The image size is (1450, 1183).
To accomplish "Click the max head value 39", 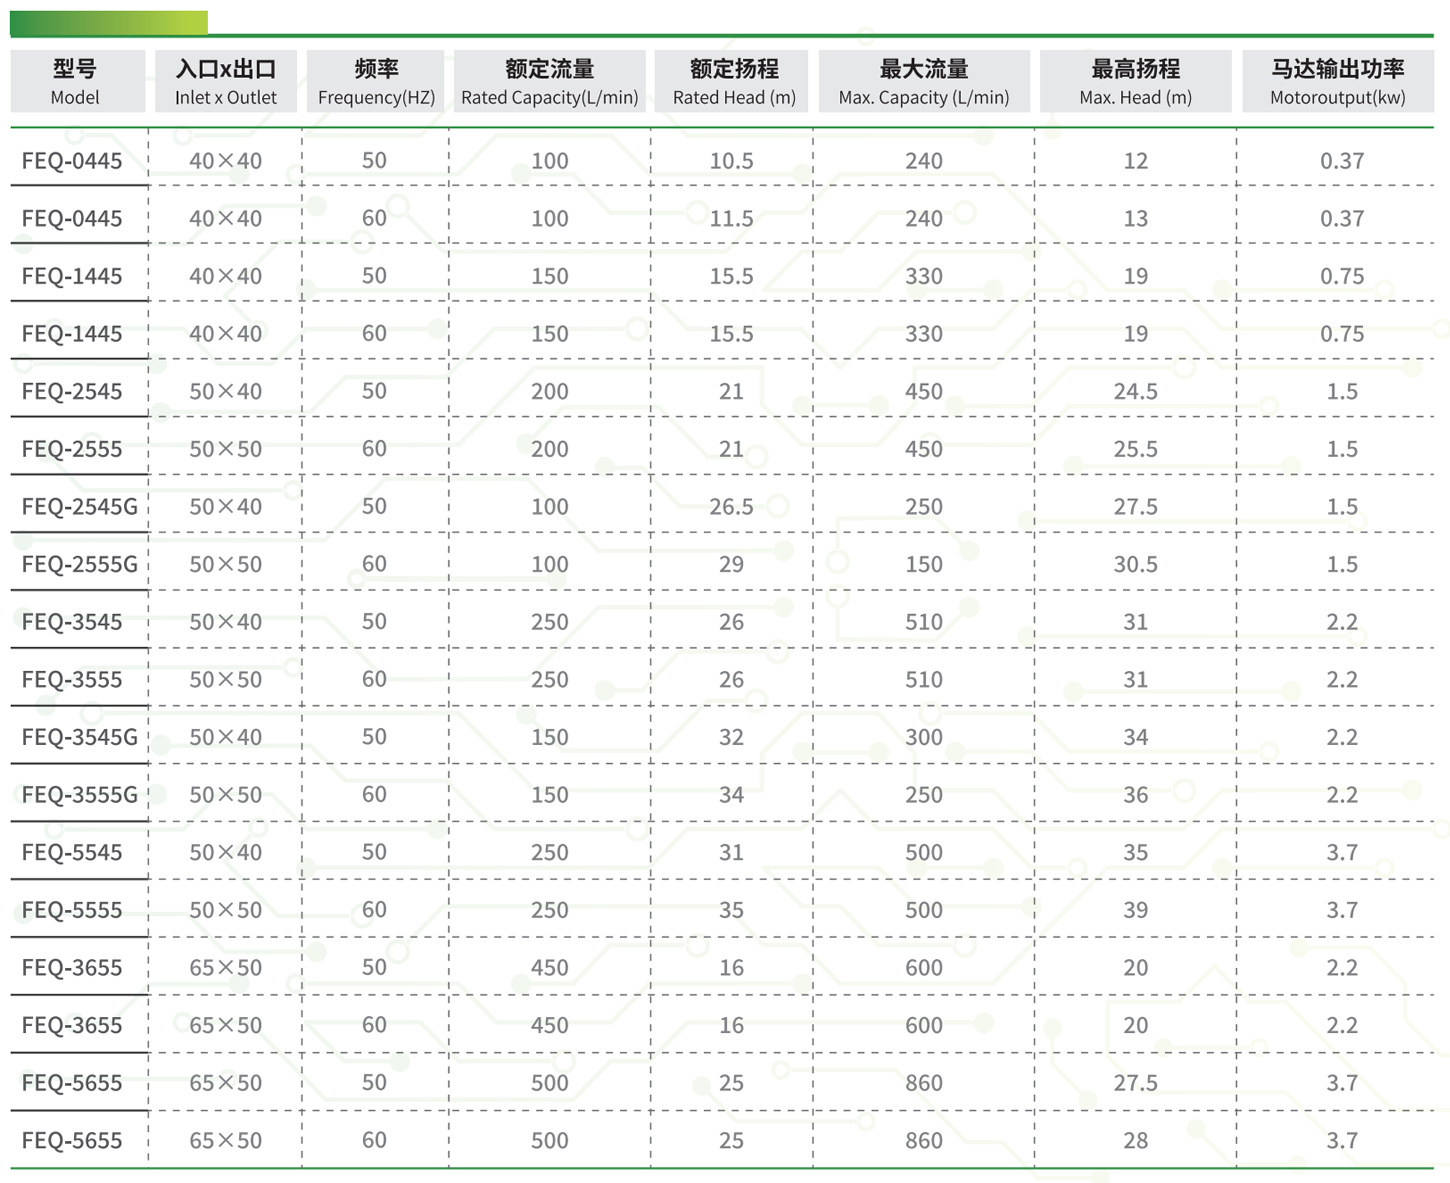I will tap(1136, 910).
